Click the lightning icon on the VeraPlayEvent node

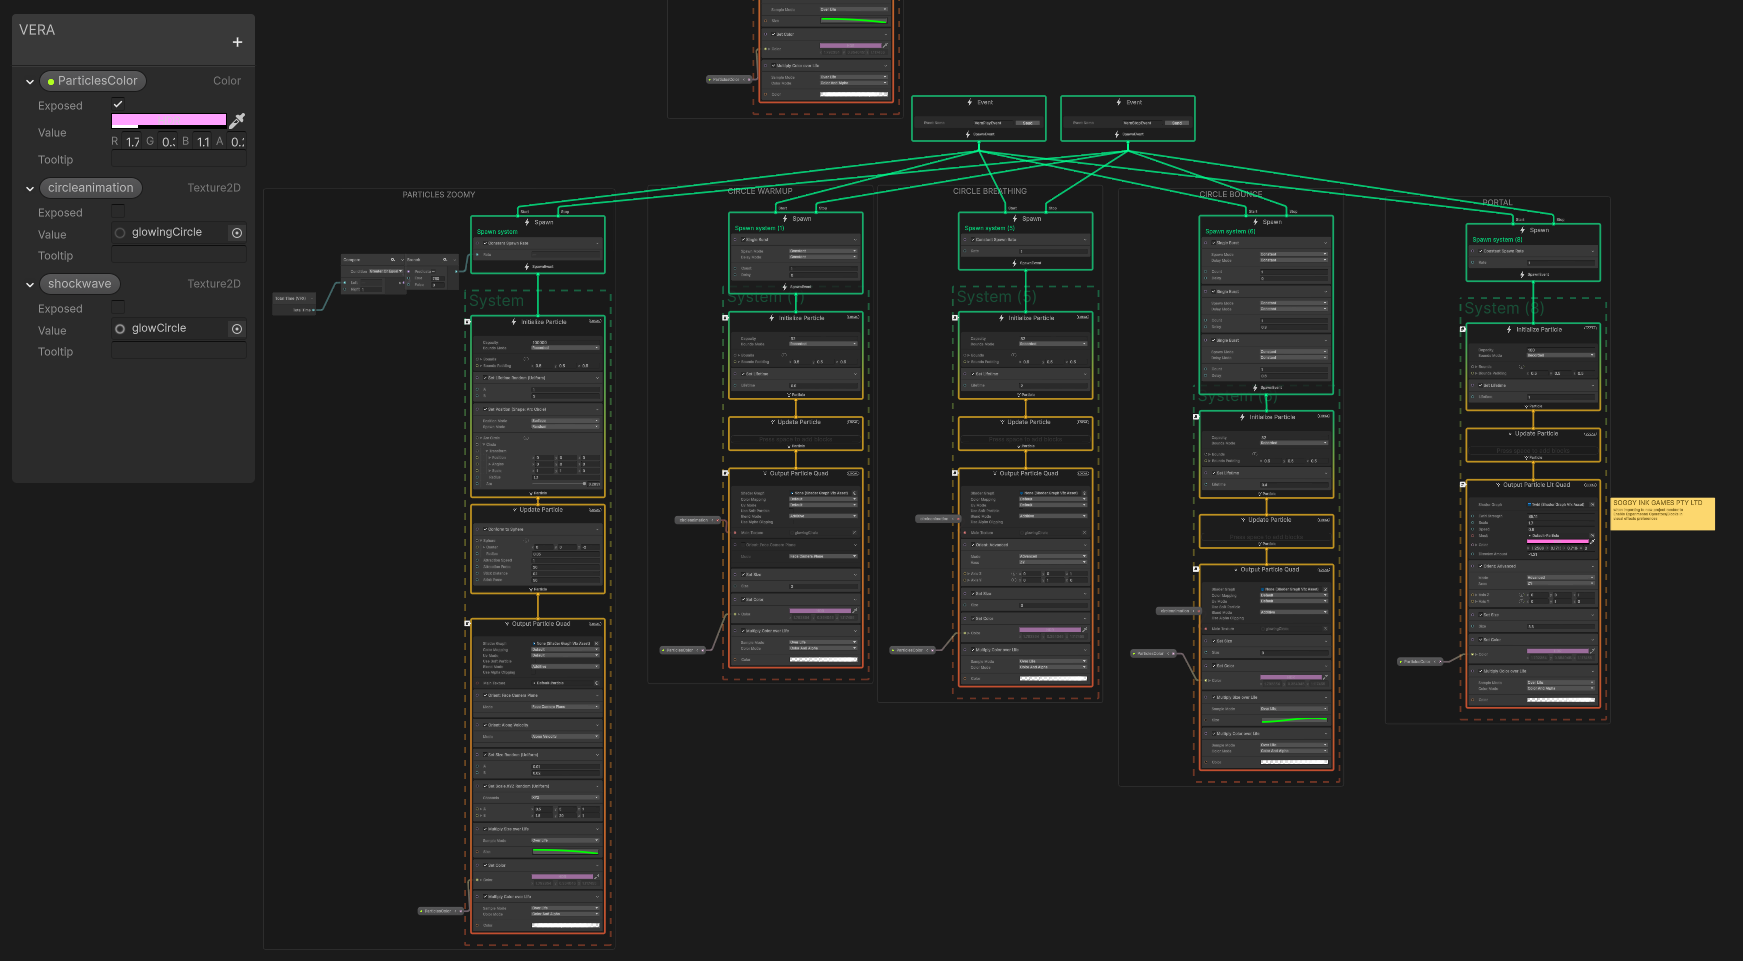[969, 102]
